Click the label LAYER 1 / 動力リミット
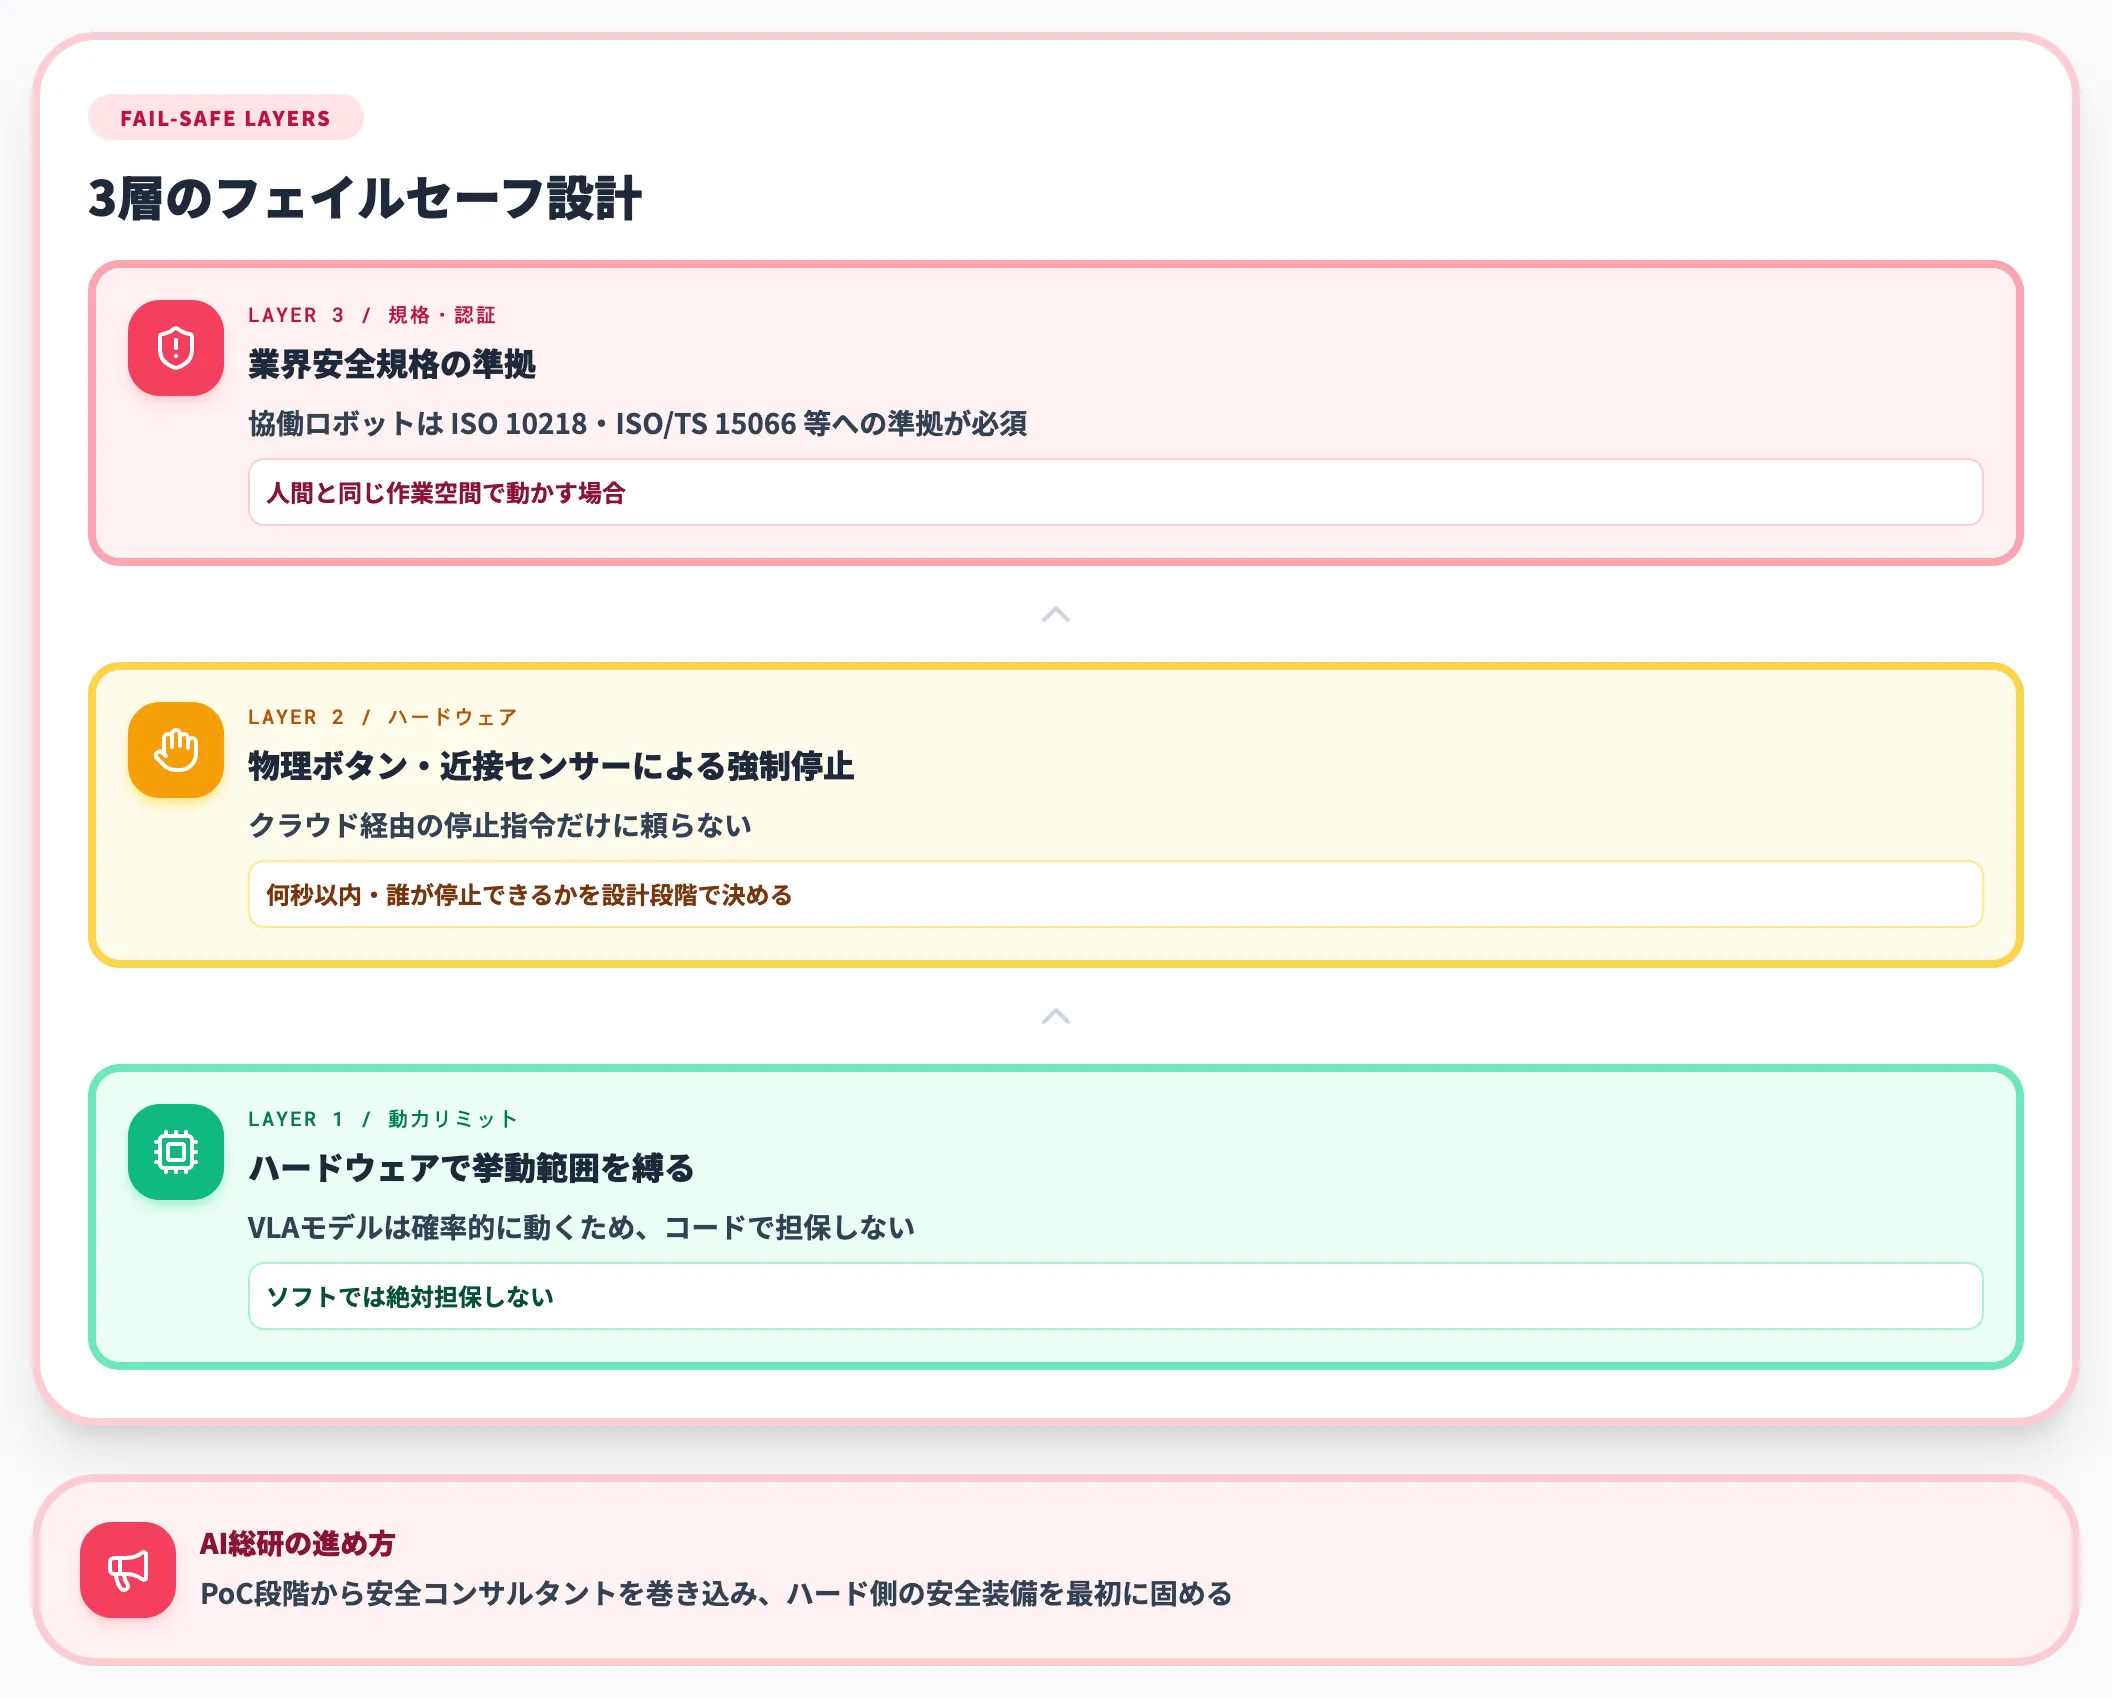 pyautogui.click(x=383, y=1119)
